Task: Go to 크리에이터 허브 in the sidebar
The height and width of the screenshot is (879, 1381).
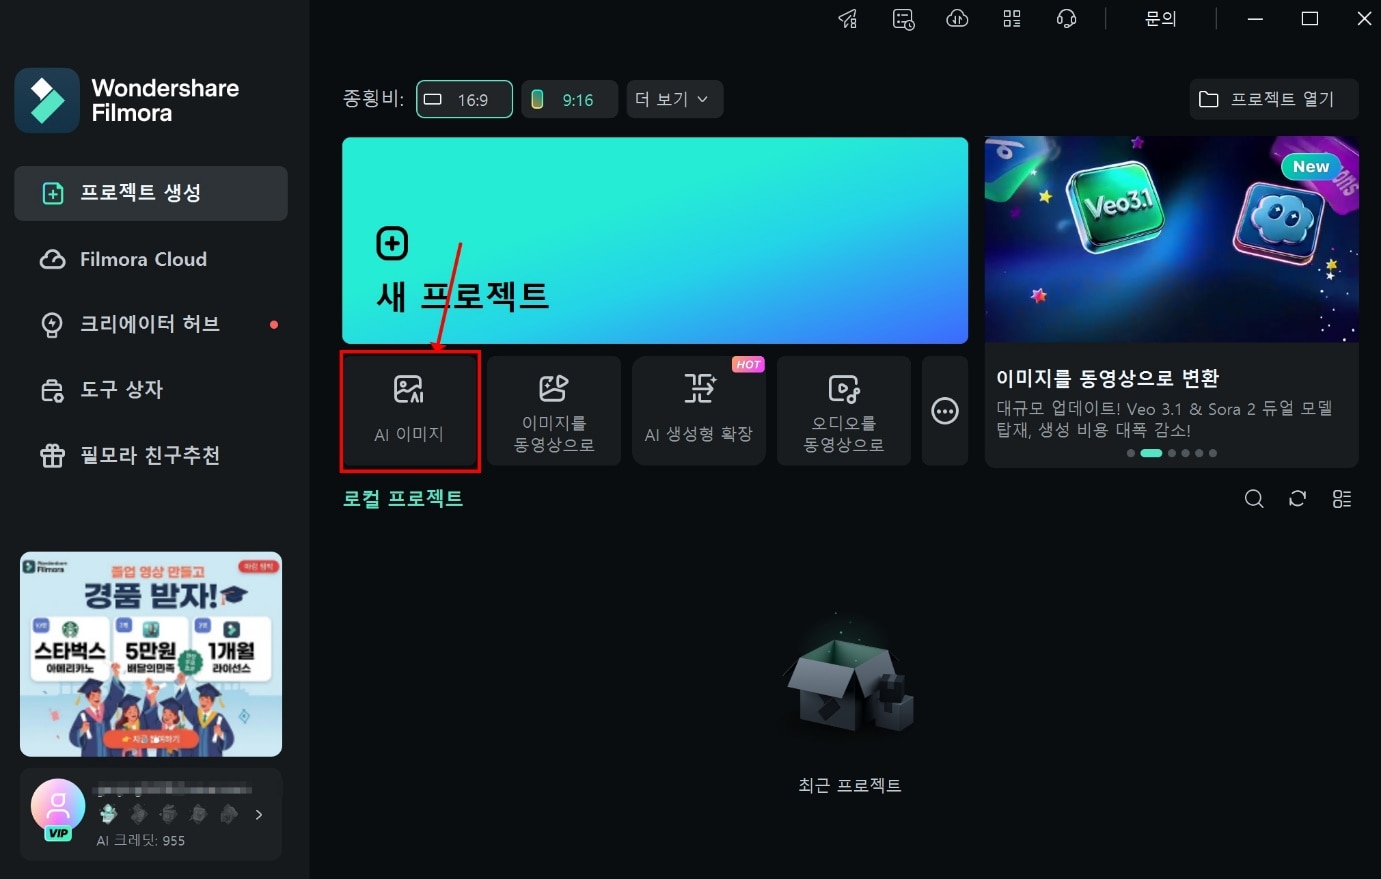Action: coord(151,324)
